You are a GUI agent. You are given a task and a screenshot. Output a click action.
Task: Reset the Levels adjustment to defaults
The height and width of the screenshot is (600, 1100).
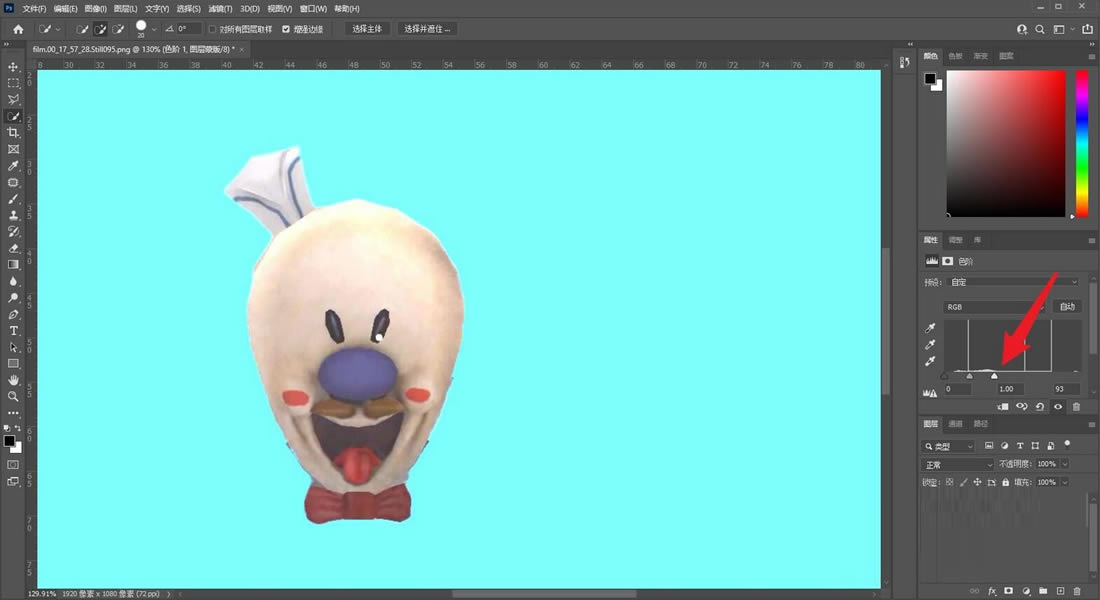pyautogui.click(x=1040, y=407)
